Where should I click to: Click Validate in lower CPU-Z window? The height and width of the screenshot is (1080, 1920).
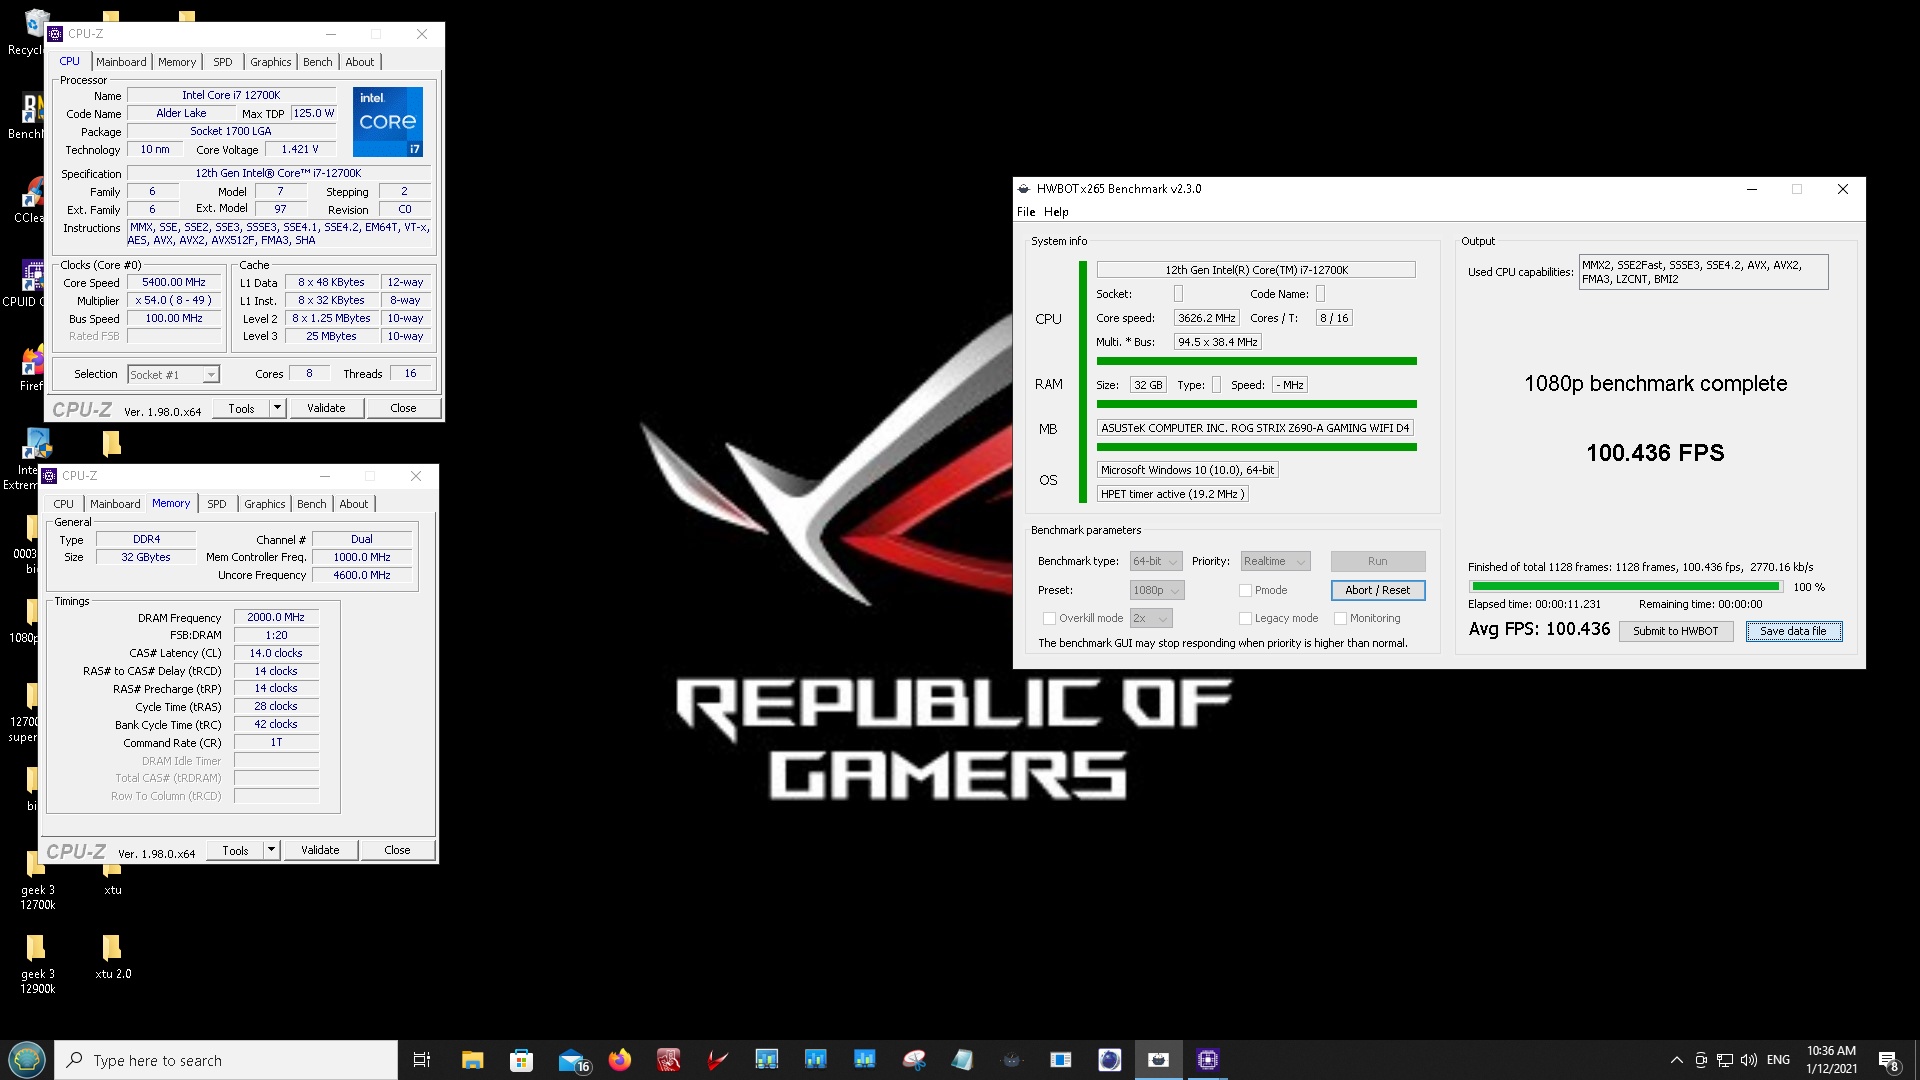(320, 850)
